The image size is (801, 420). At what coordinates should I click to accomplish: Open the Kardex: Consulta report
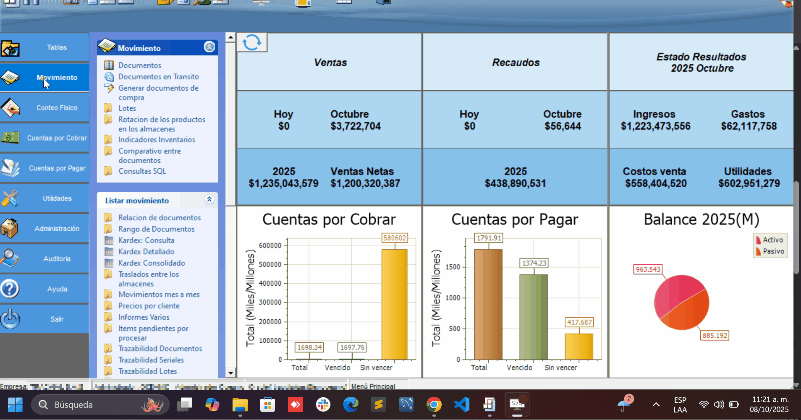coord(146,240)
